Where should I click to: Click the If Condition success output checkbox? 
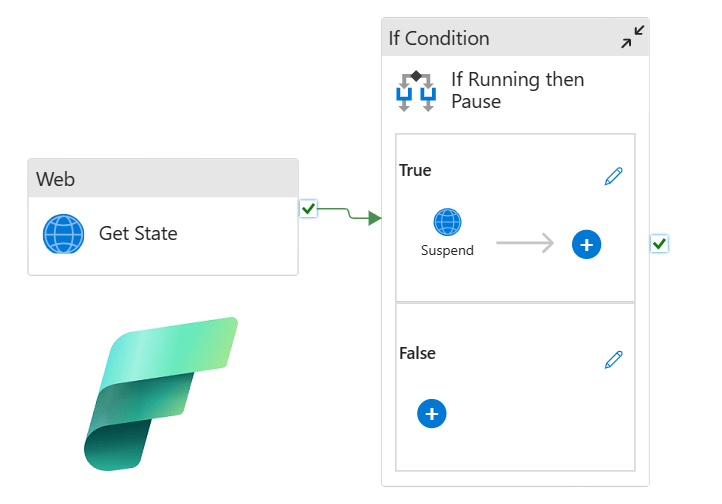[658, 243]
